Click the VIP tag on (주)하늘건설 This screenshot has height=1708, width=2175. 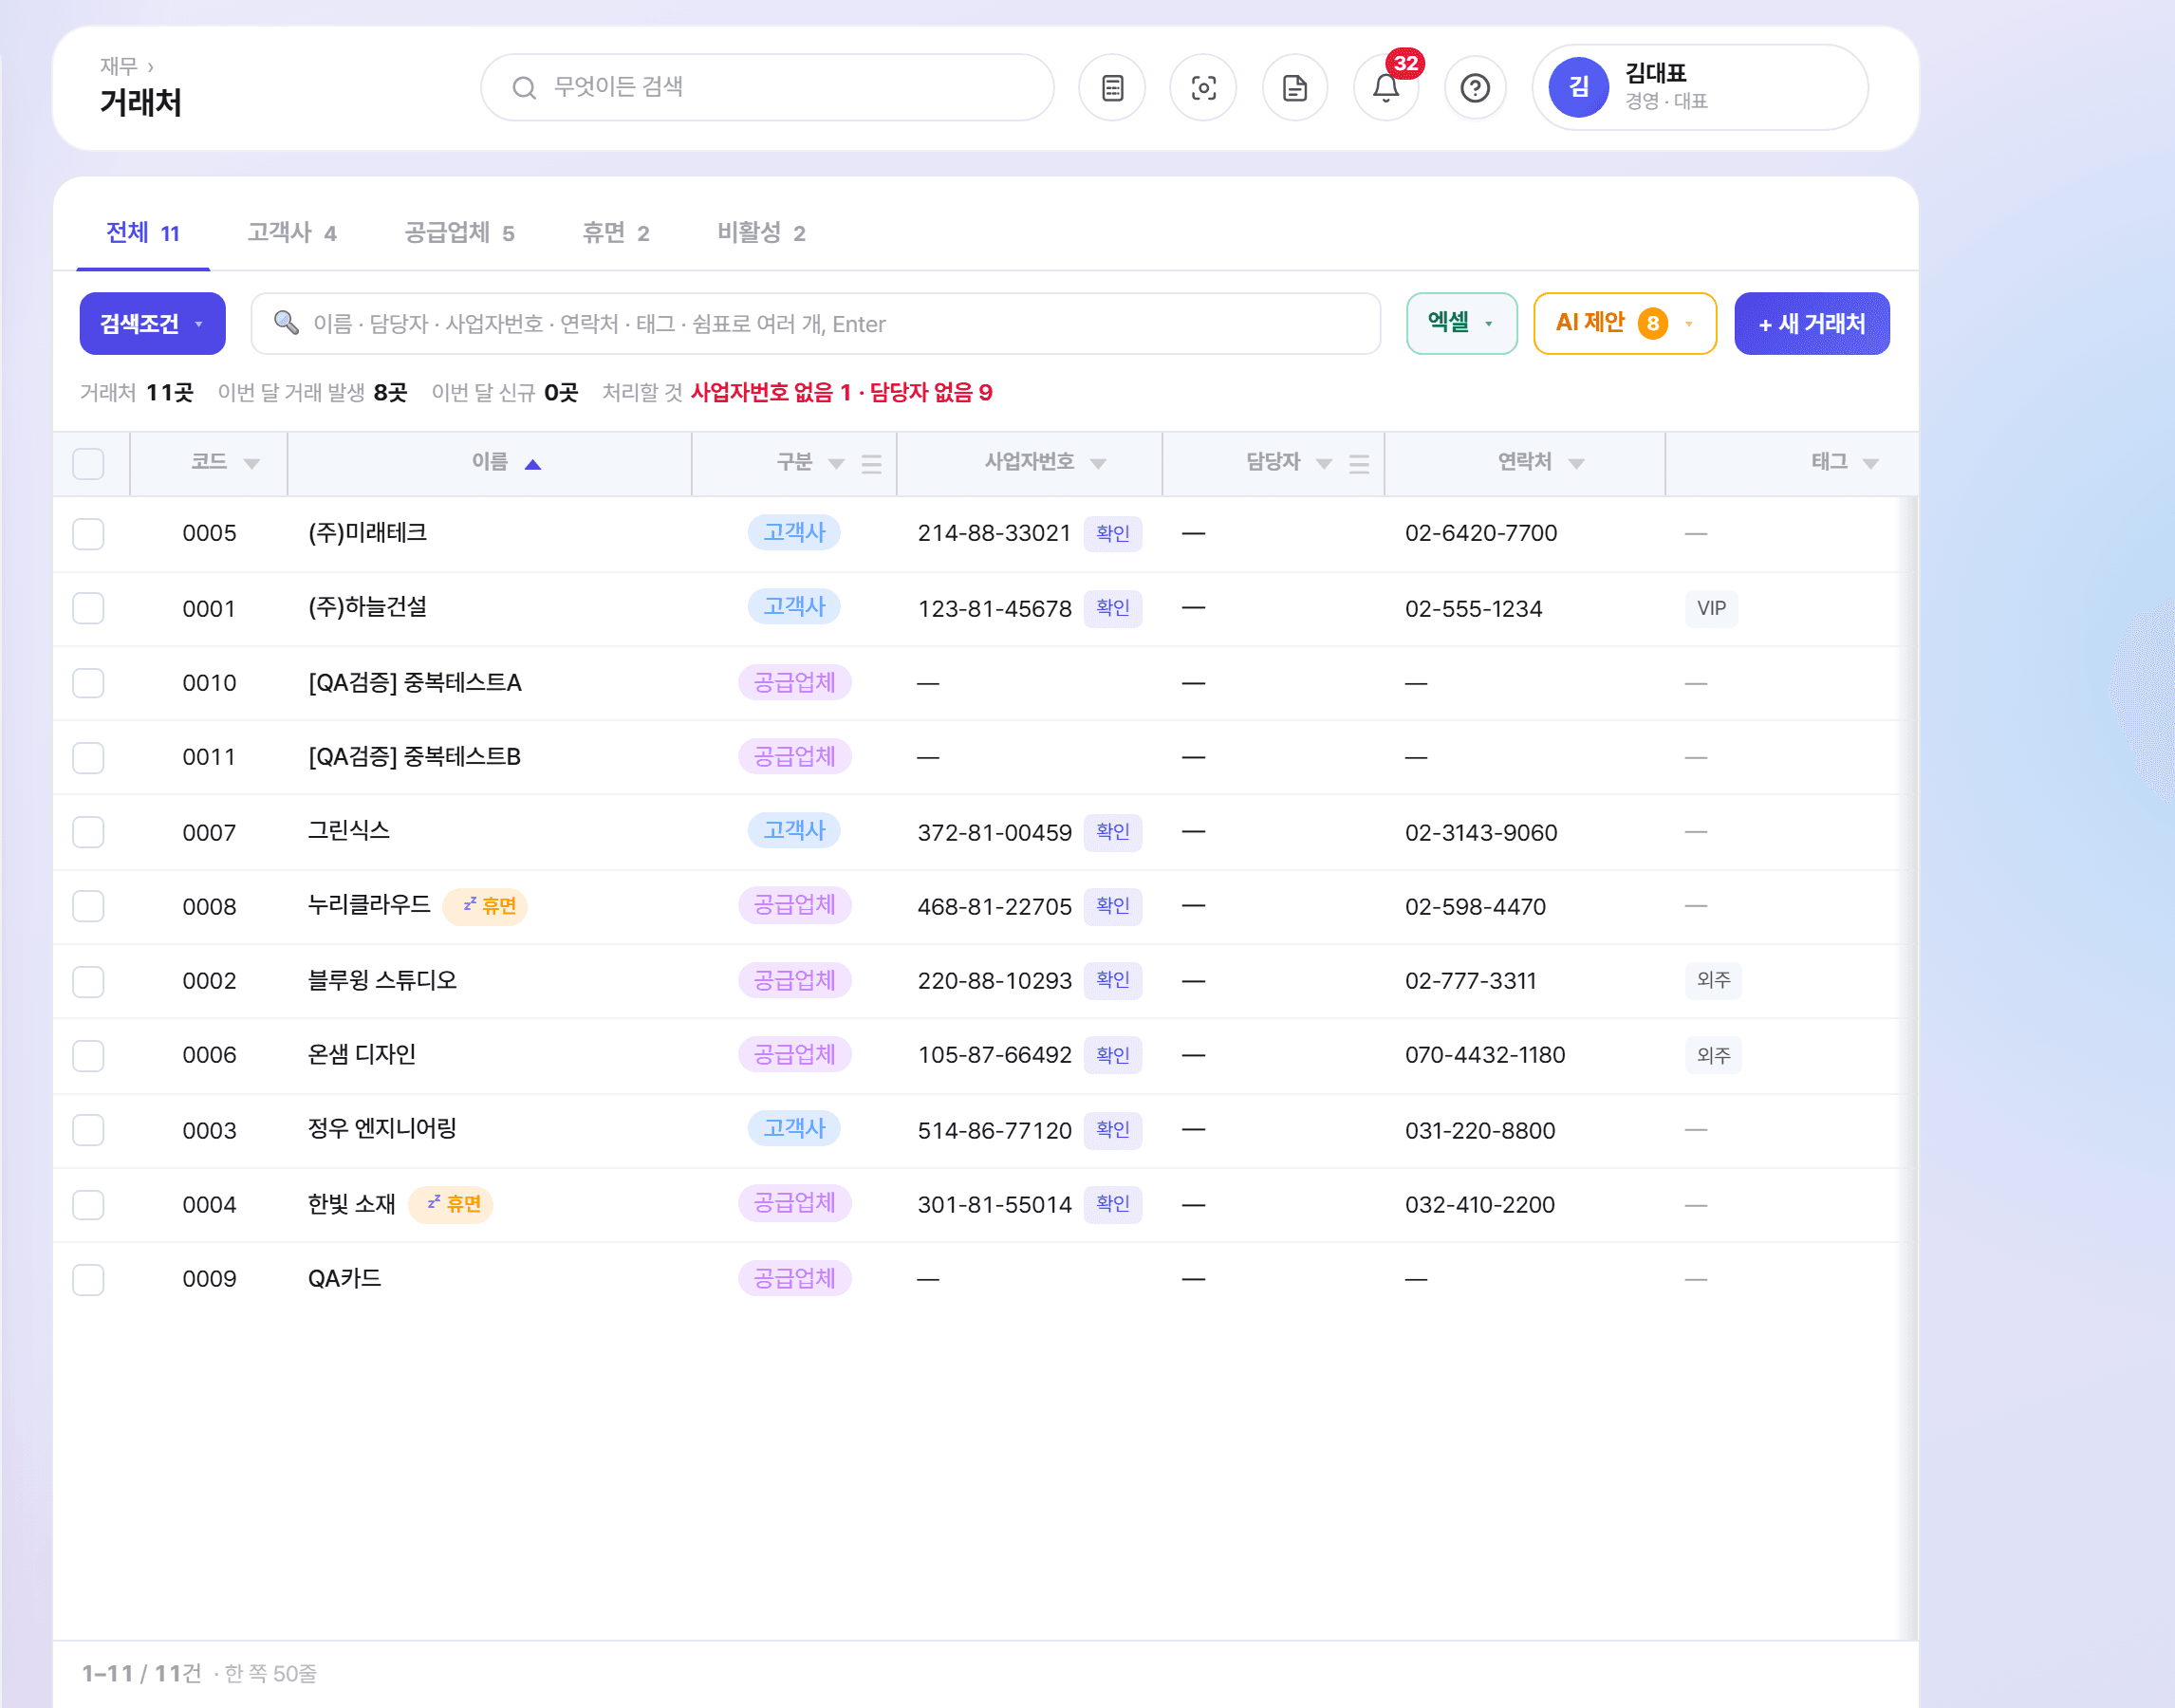(x=1710, y=608)
